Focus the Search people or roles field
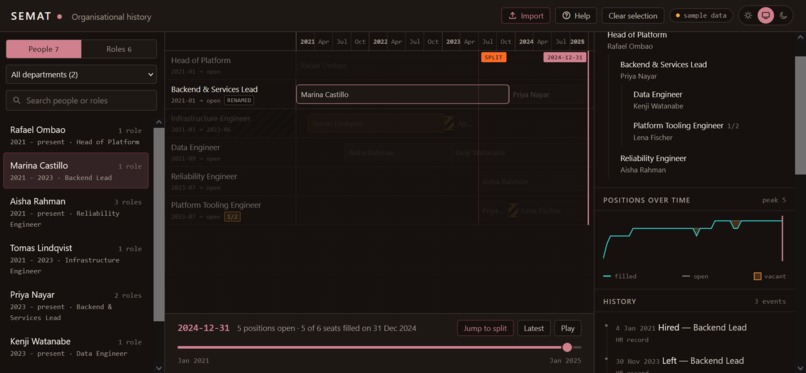 [81, 101]
